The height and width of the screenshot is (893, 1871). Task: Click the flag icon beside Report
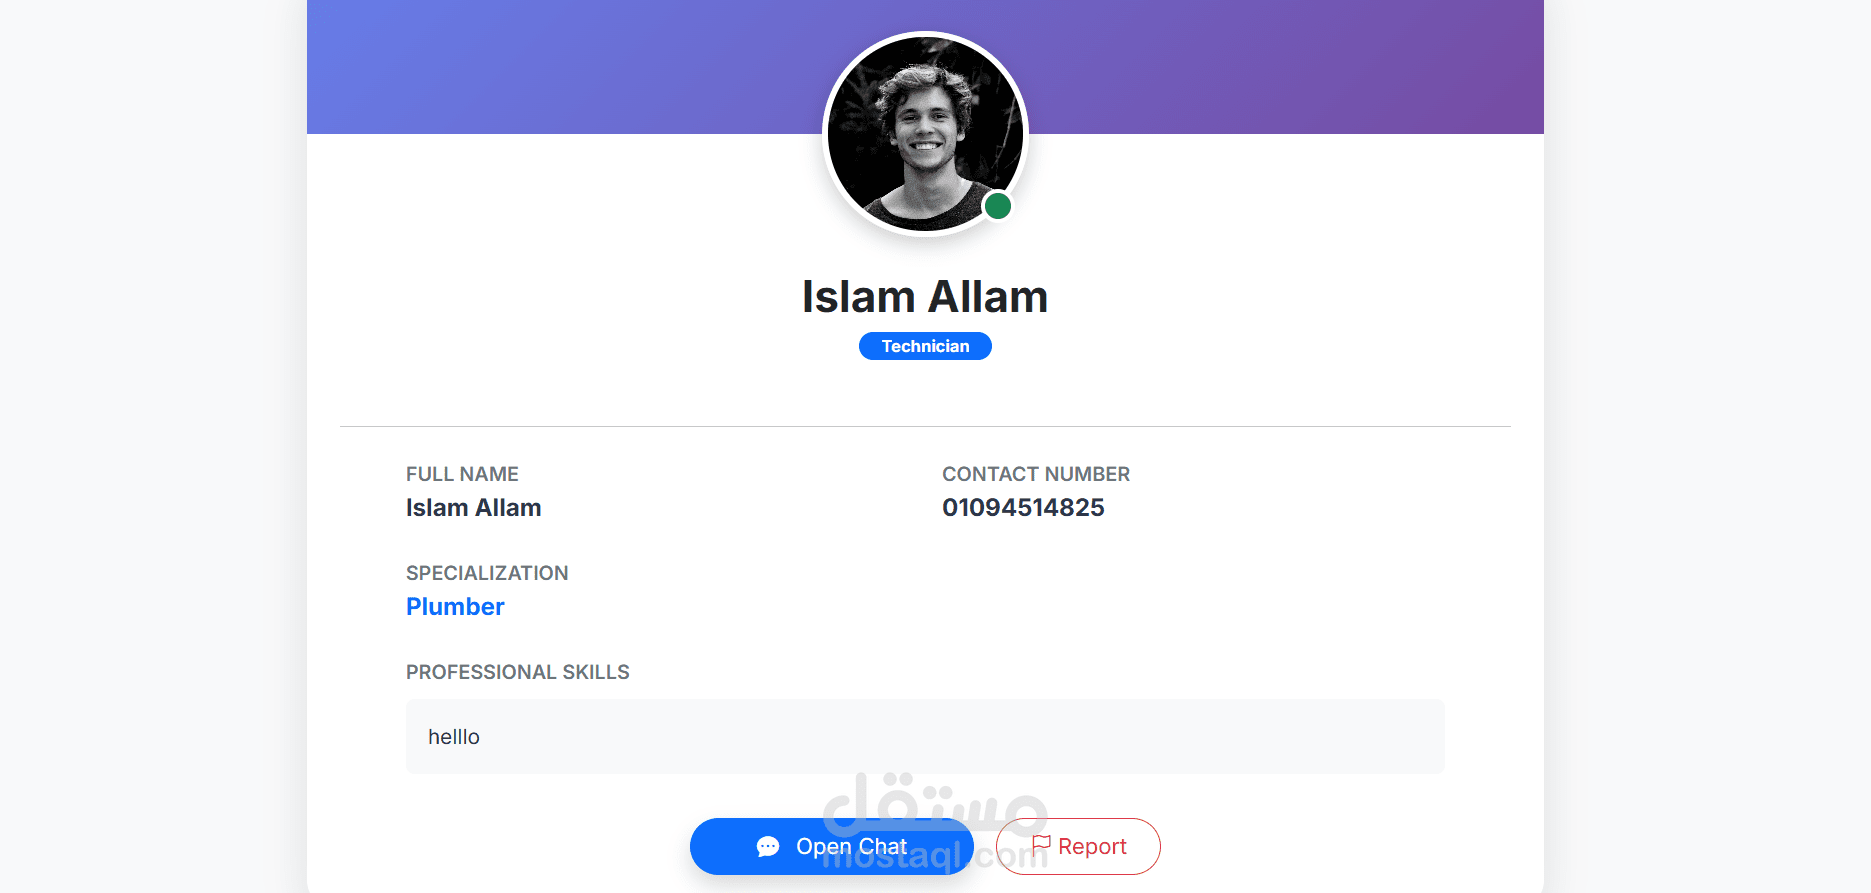(1041, 845)
